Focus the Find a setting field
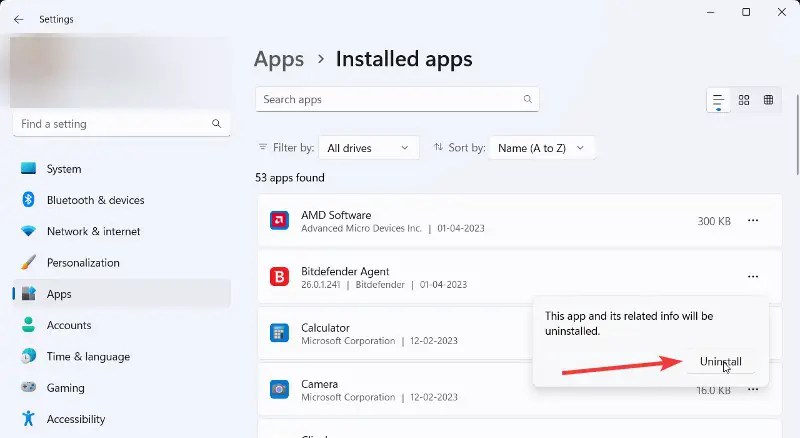Screen dimensions: 800x438 (x=121, y=124)
